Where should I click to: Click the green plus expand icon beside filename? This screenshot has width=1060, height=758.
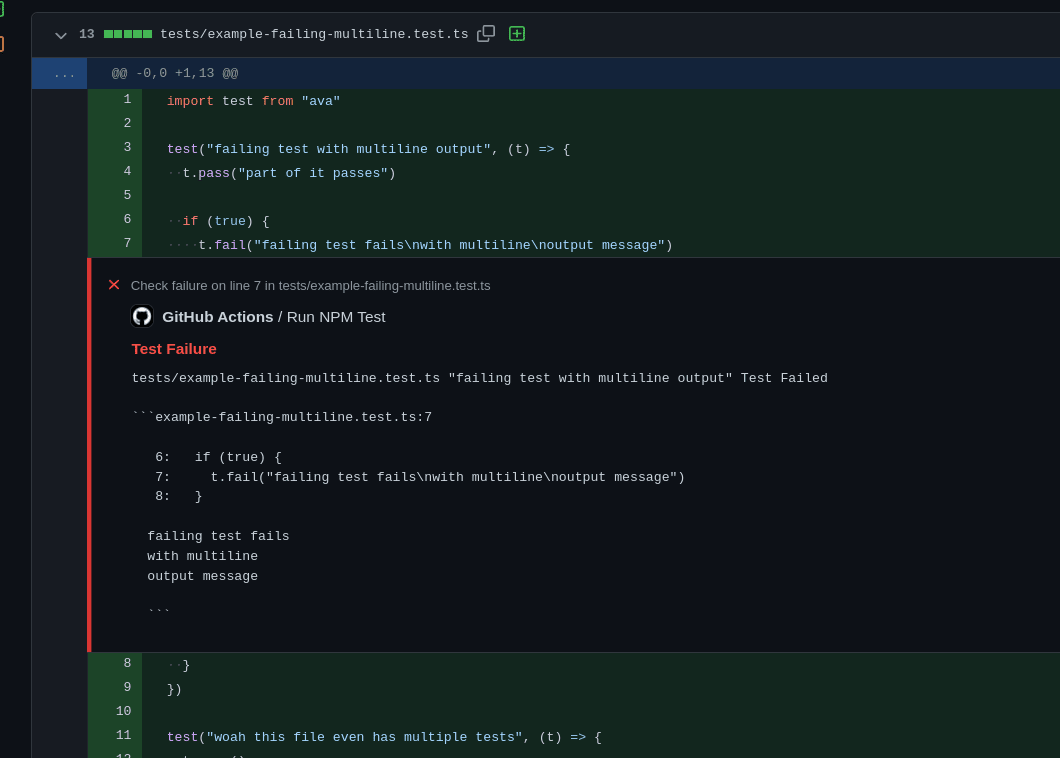tap(517, 33)
